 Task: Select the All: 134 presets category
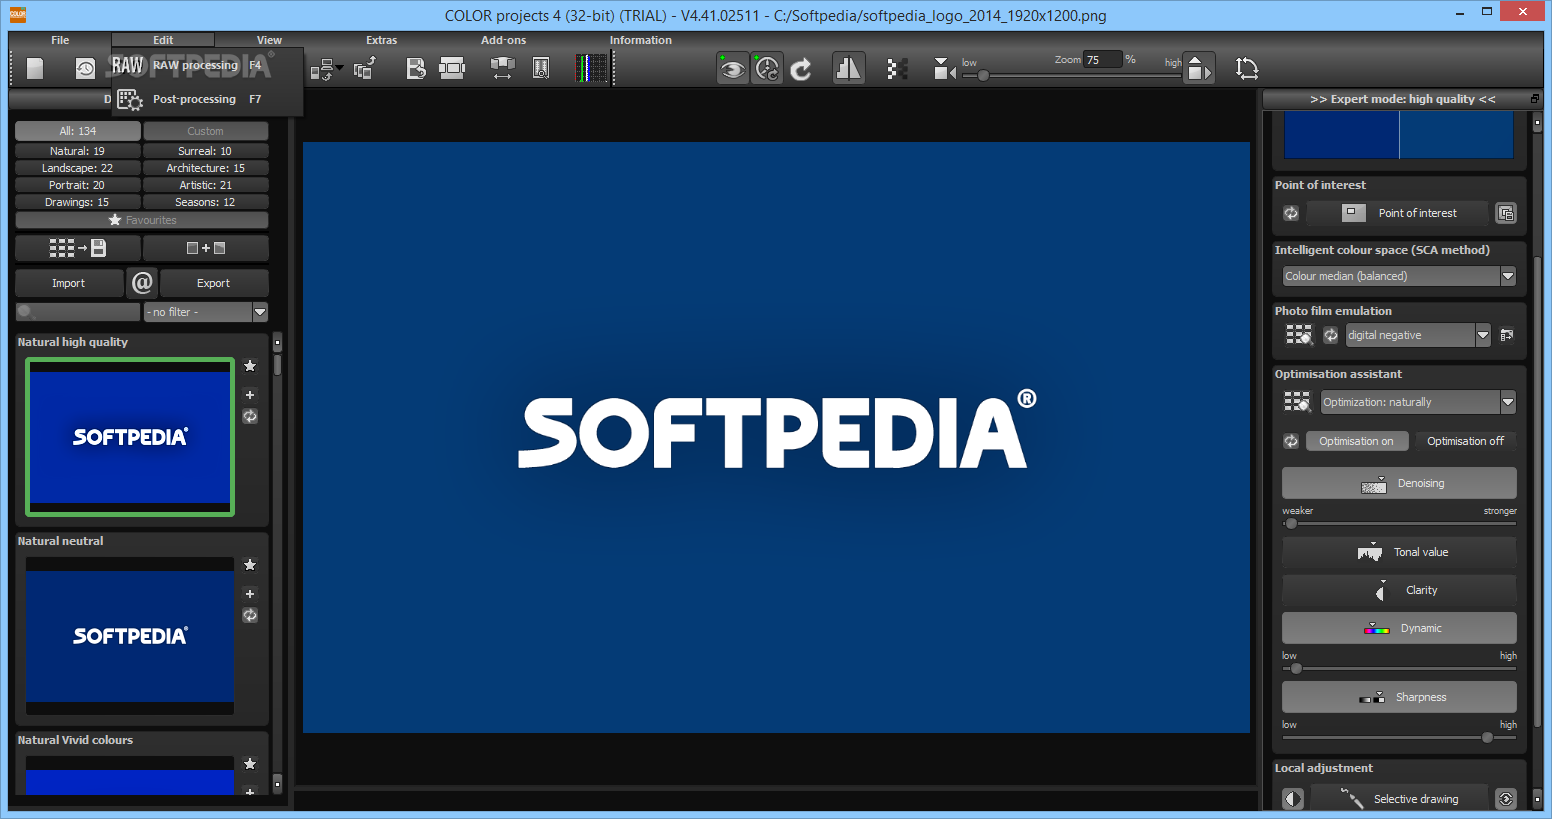pos(78,131)
